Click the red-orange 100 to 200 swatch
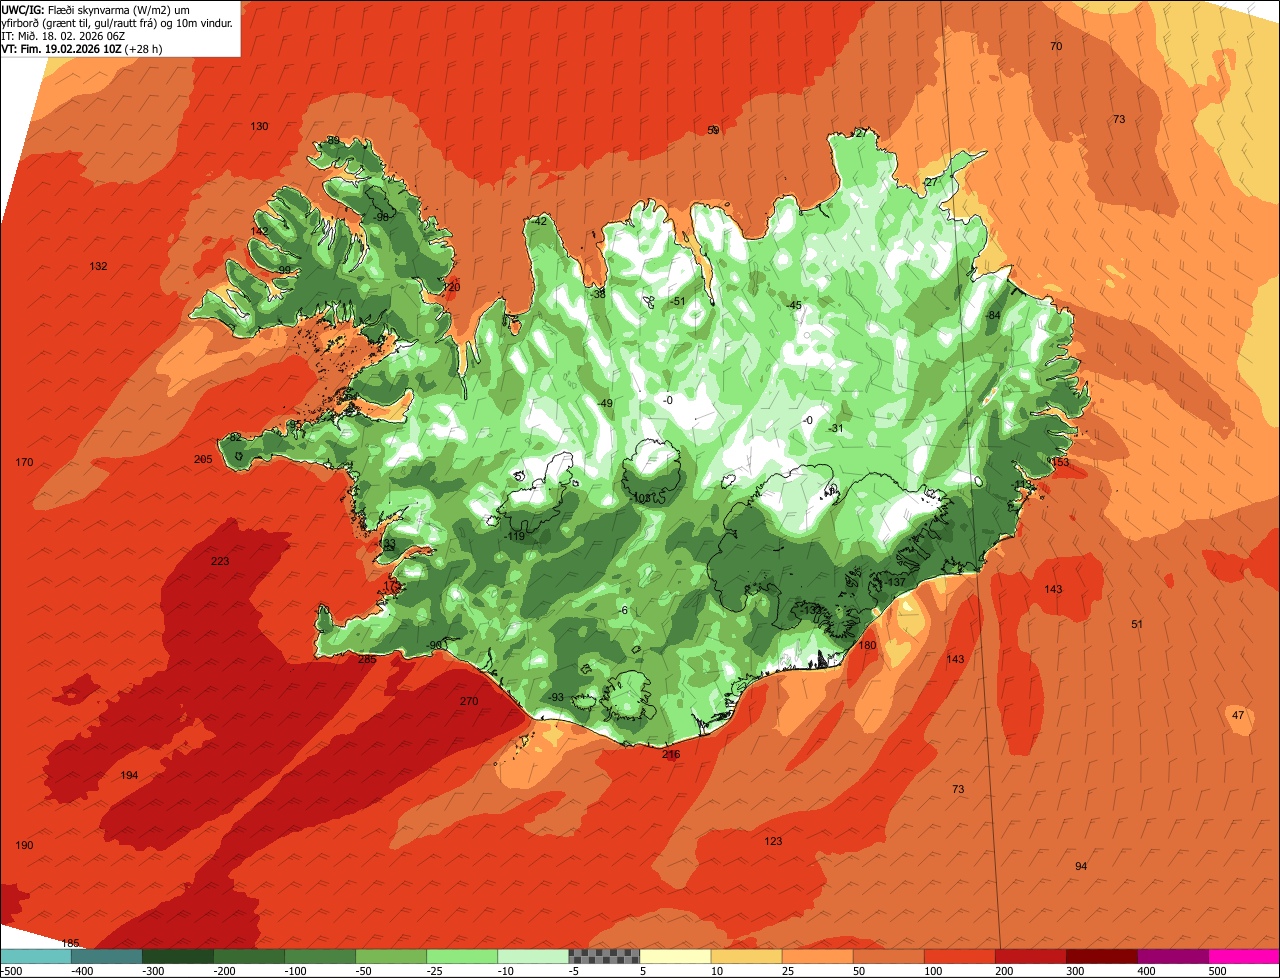Image resolution: width=1280 pixels, height=978 pixels. [x=959, y=956]
